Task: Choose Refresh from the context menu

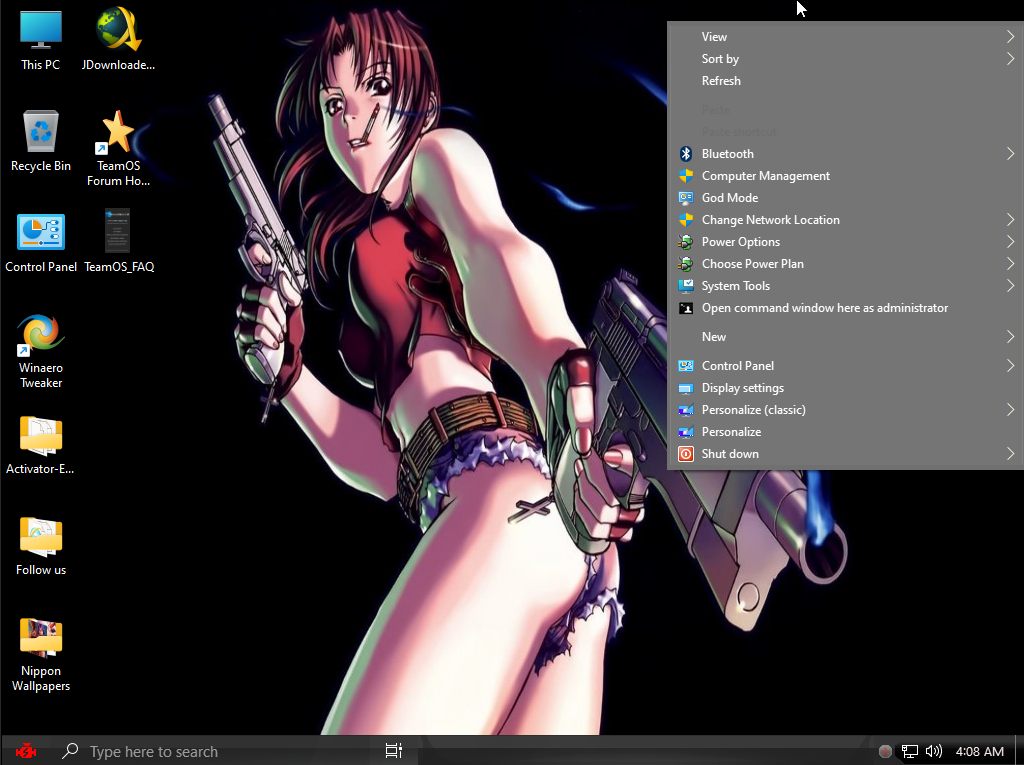Action: (721, 81)
